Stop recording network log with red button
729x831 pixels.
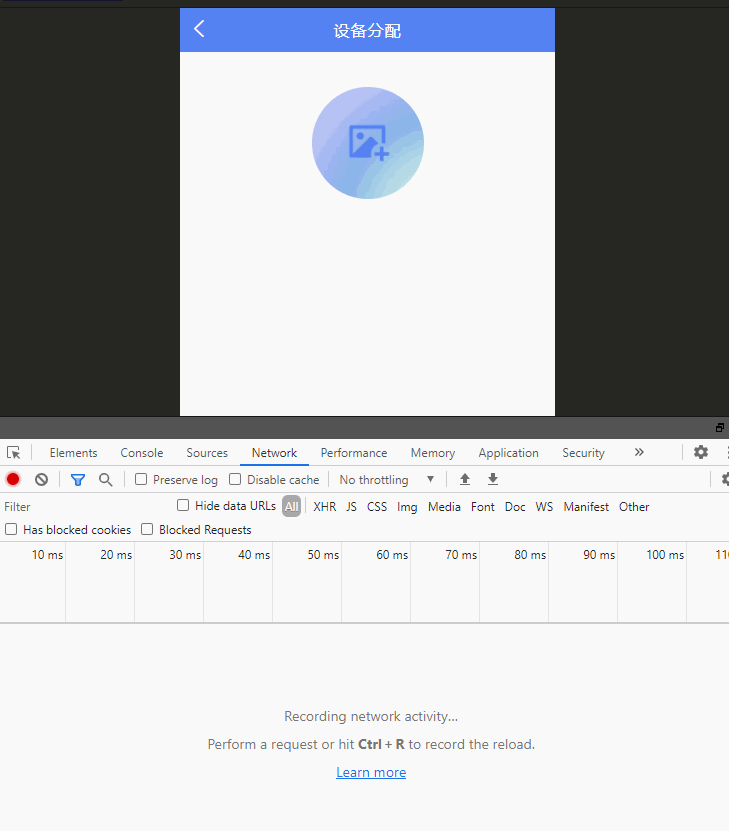click(13, 480)
